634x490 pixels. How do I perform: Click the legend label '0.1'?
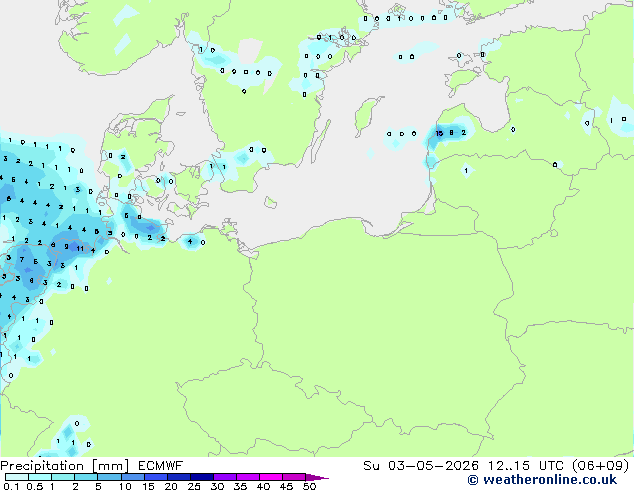click(x=11, y=486)
